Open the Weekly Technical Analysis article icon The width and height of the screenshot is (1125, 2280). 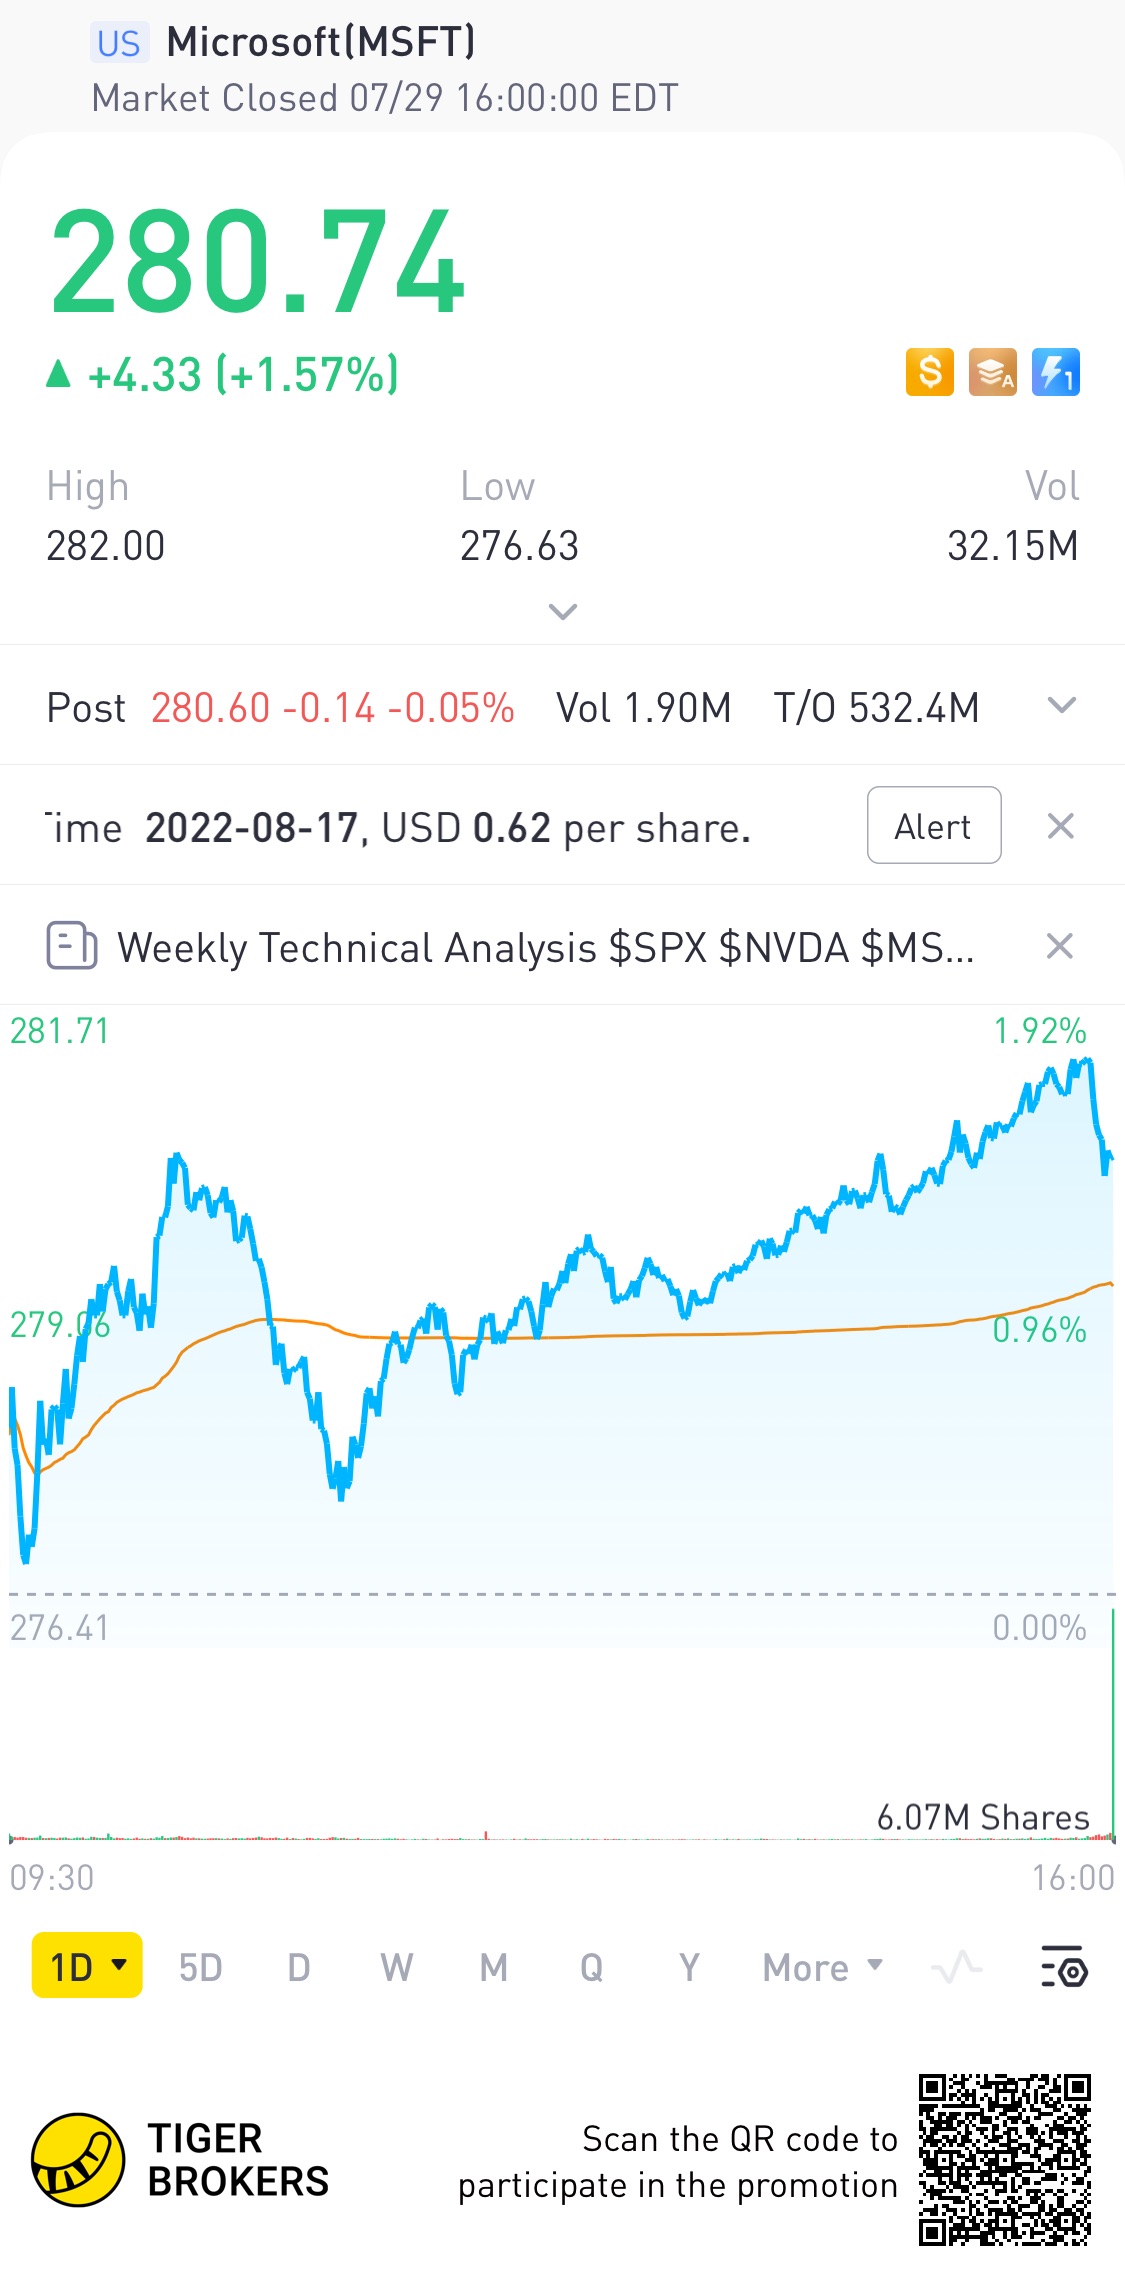72,946
